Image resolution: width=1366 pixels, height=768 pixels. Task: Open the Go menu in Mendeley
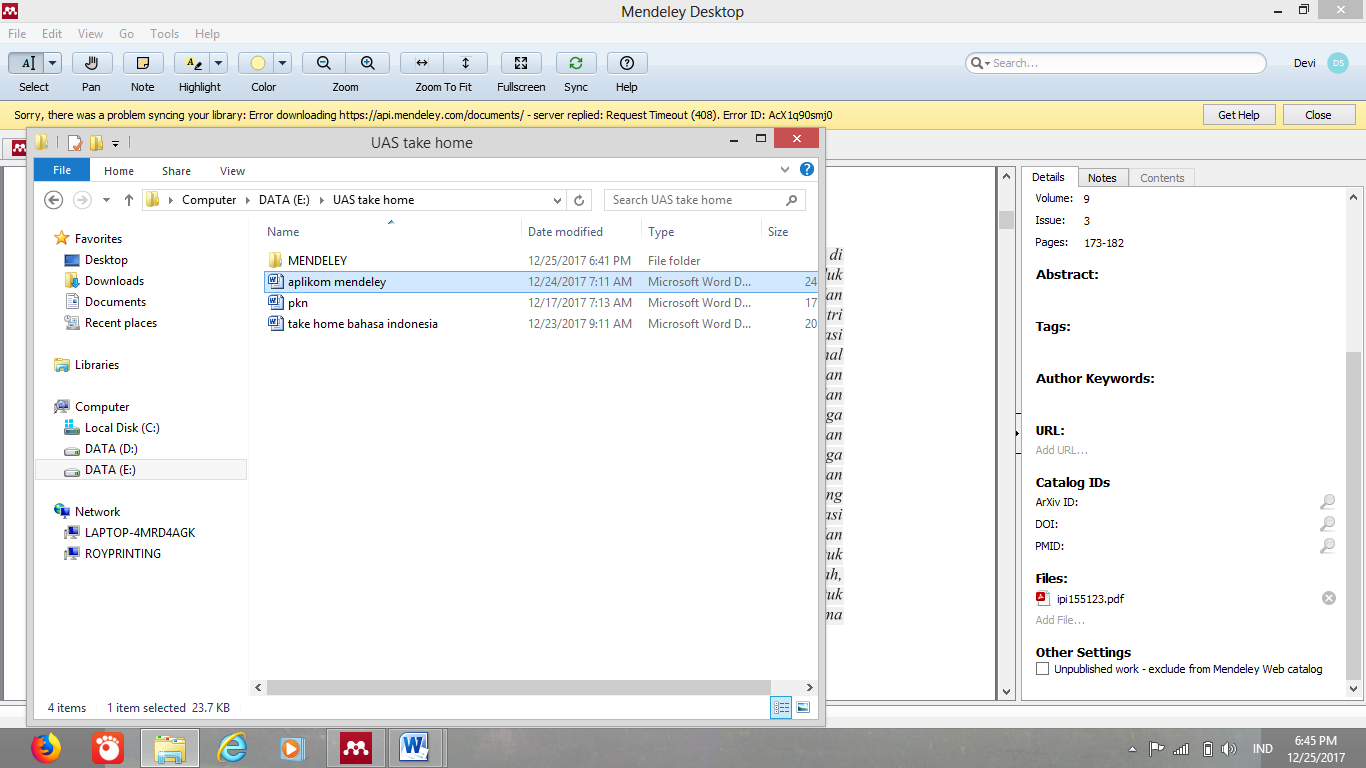pos(127,34)
